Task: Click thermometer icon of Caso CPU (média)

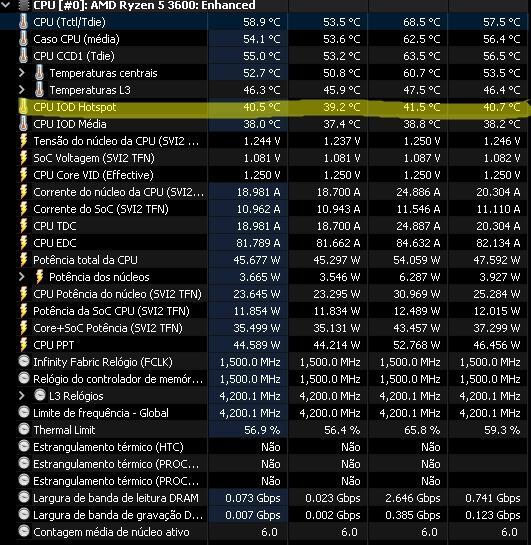Action: [23, 39]
